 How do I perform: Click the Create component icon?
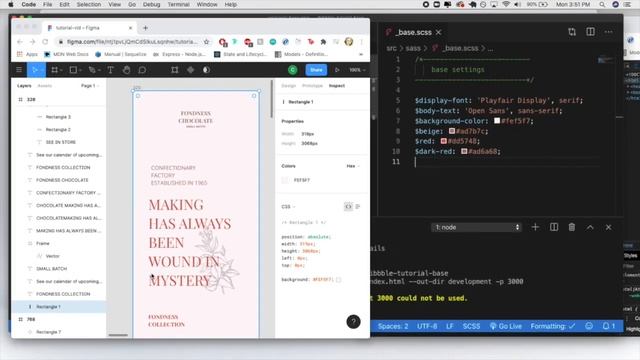pyautogui.click(x=190, y=70)
